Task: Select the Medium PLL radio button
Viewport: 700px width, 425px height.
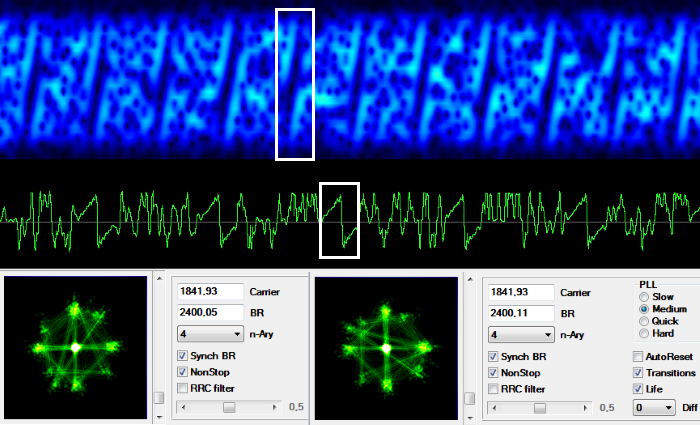Action: tap(644, 309)
